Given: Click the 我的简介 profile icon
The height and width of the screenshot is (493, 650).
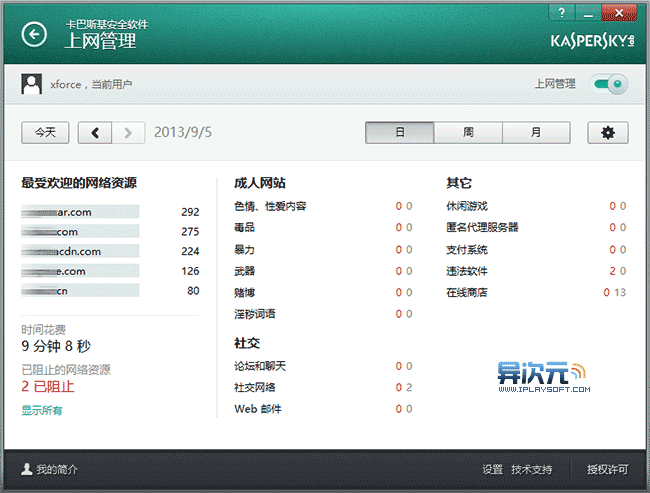Looking at the screenshot, I should (26, 469).
